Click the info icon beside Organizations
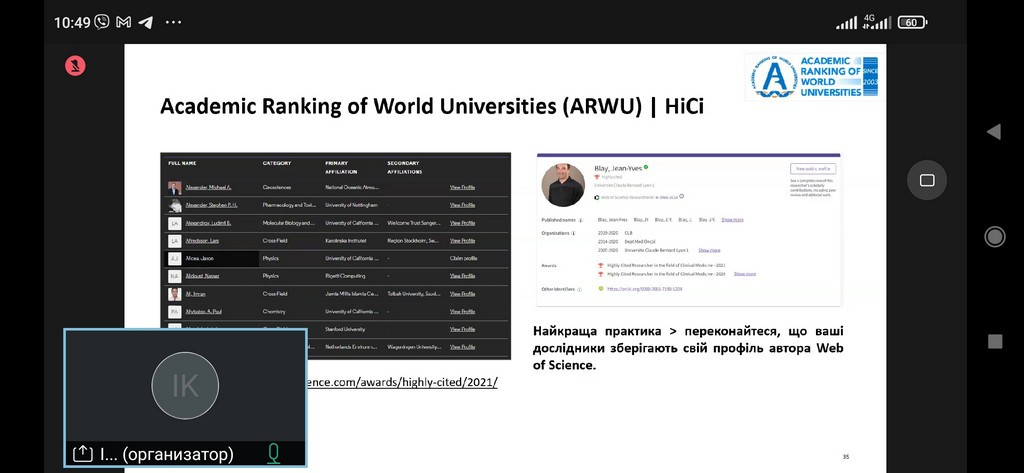The width and height of the screenshot is (1024, 473). click(573, 233)
